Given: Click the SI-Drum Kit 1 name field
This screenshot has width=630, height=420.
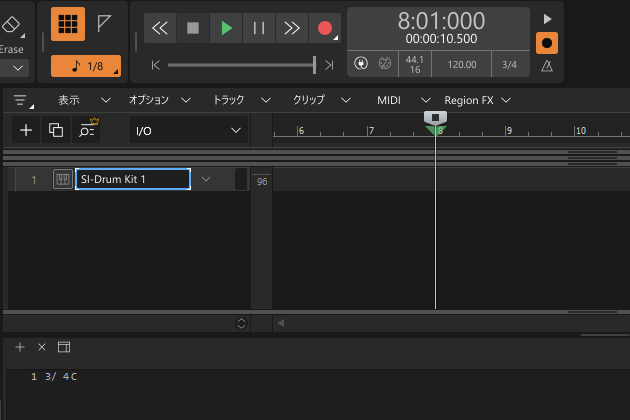Looking at the screenshot, I should pyautogui.click(x=132, y=179).
